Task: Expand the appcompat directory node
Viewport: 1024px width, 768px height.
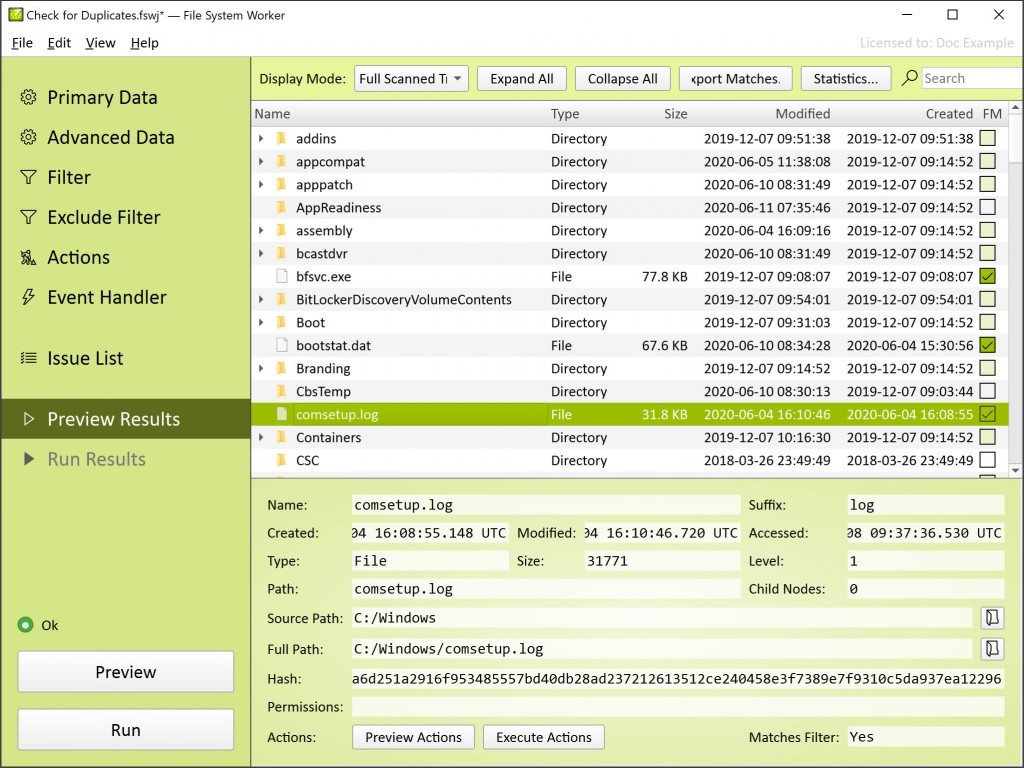Action: pyautogui.click(x=261, y=162)
